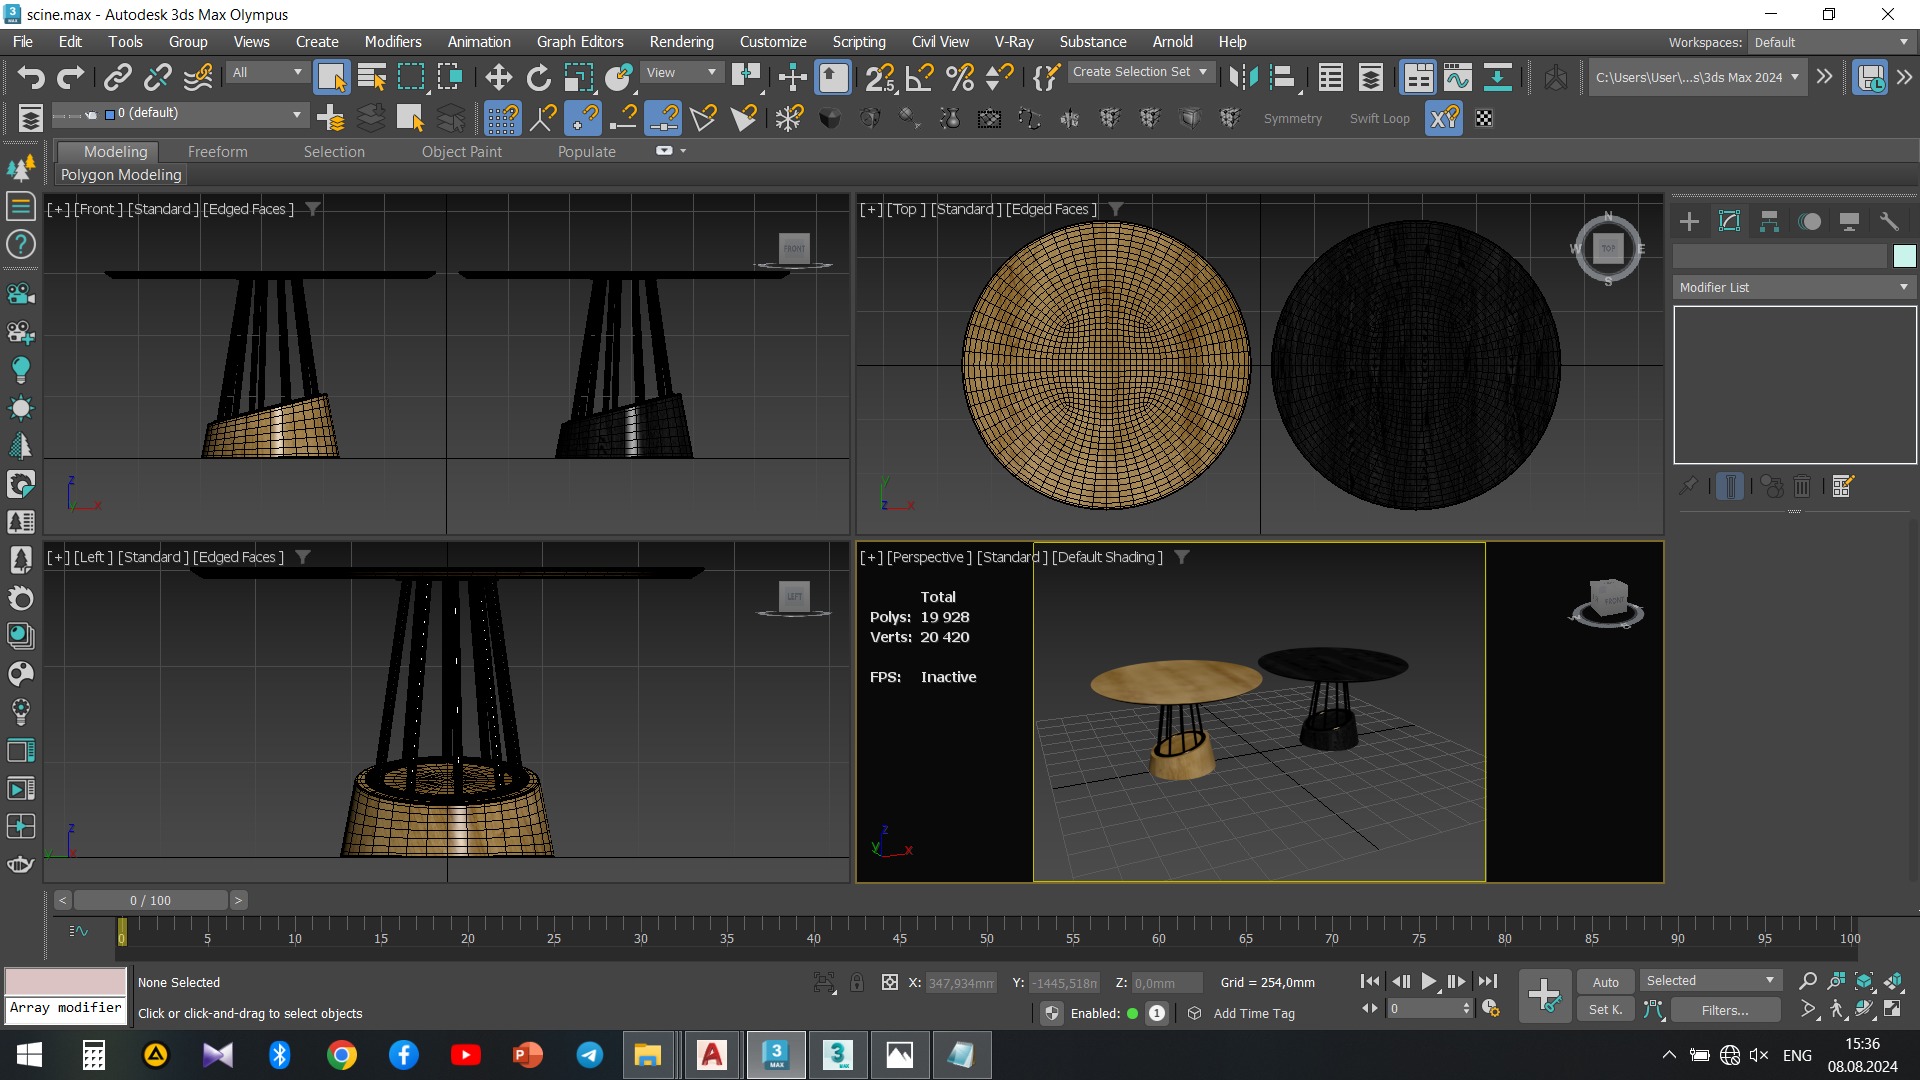This screenshot has height=1080, width=1920.
Task: Click the Time Configuration icon
Action: [1490, 1009]
